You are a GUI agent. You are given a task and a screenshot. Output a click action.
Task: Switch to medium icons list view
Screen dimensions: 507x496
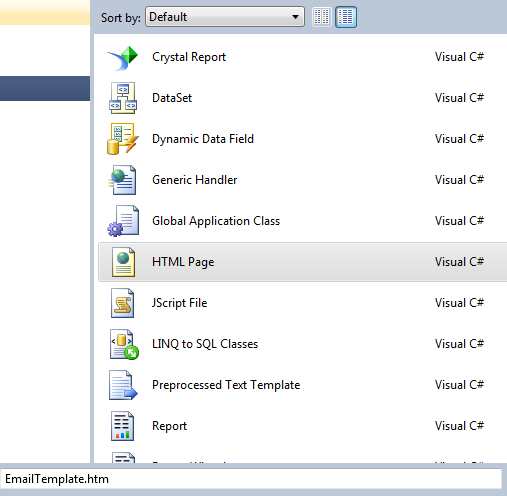[x=346, y=17]
